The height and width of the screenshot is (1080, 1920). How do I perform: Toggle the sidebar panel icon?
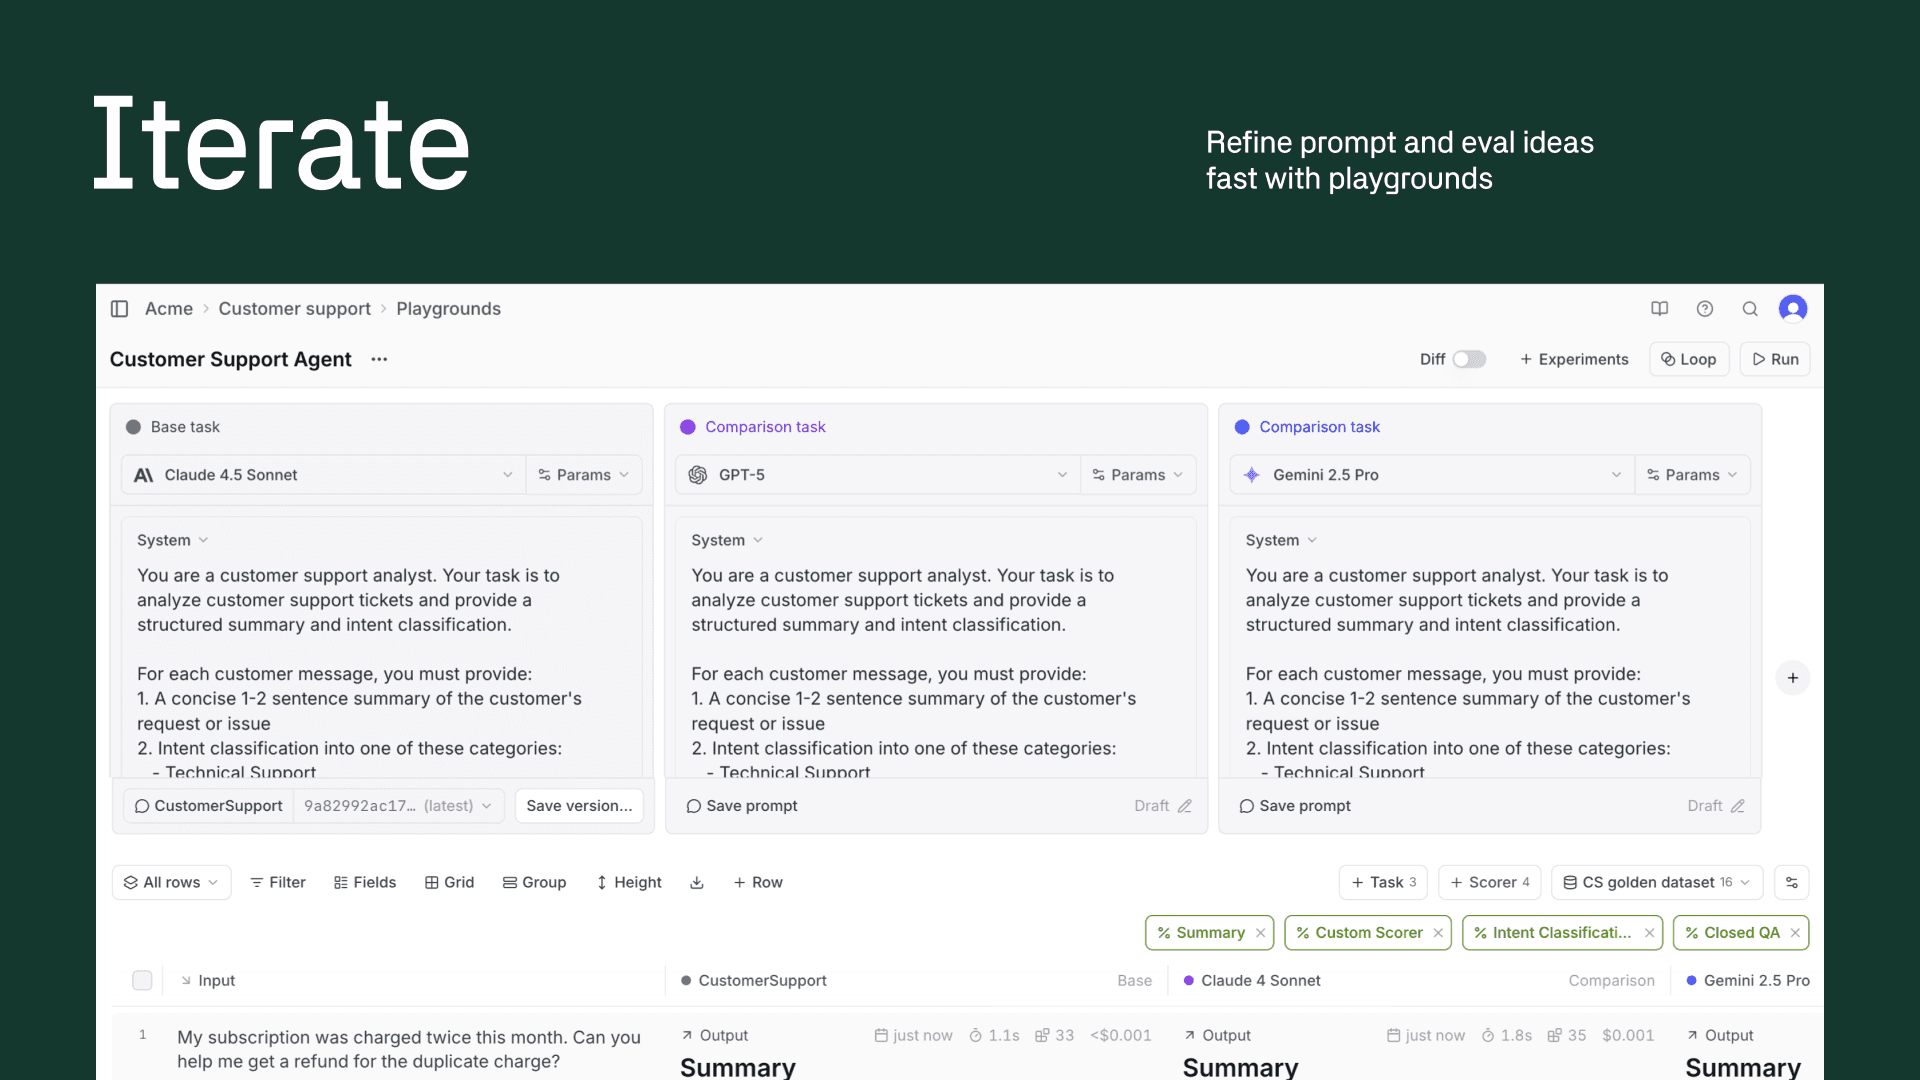(x=119, y=309)
